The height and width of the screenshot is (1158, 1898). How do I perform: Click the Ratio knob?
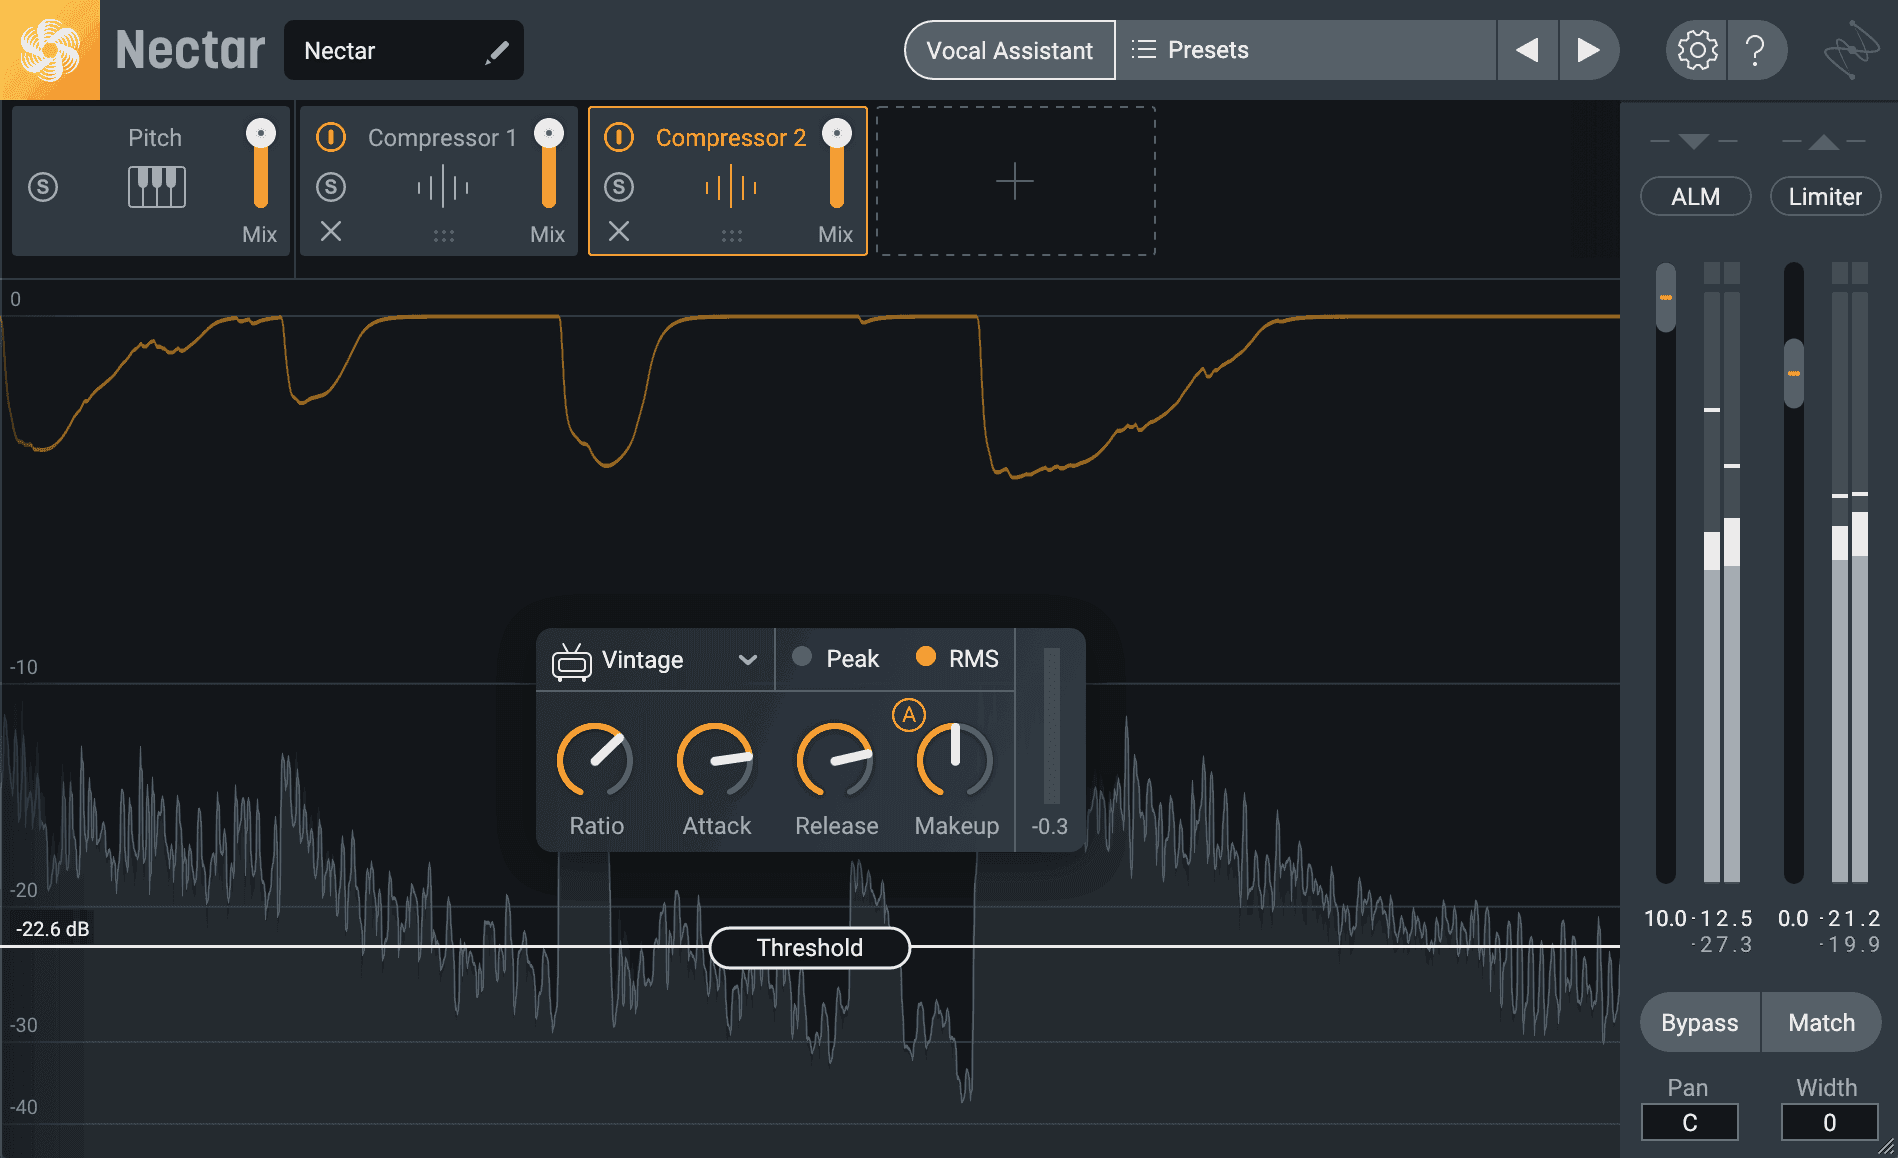pyautogui.click(x=595, y=760)
